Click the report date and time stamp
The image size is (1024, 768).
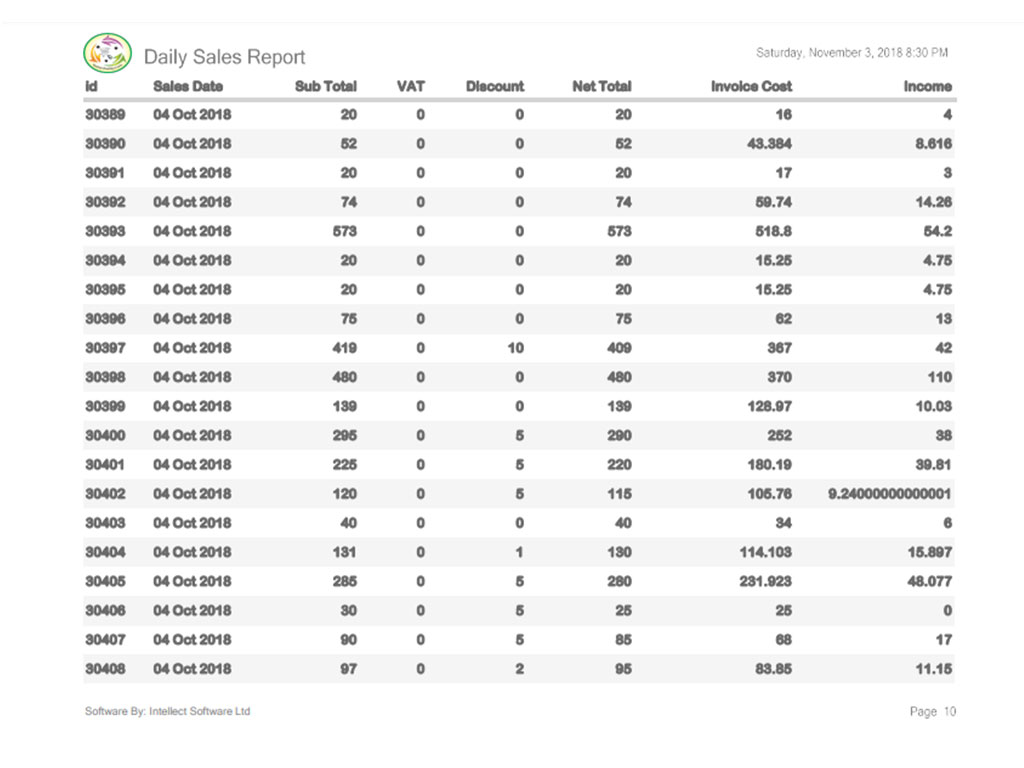(851, 52)
